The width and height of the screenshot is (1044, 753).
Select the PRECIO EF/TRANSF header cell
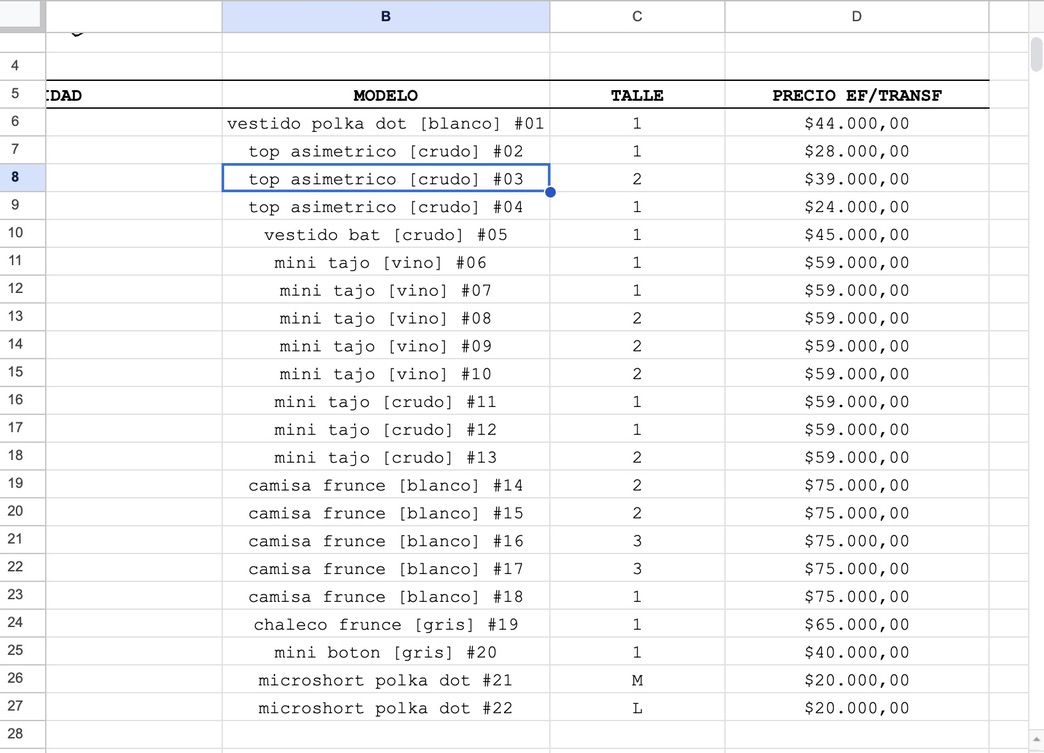coord(856,95)
